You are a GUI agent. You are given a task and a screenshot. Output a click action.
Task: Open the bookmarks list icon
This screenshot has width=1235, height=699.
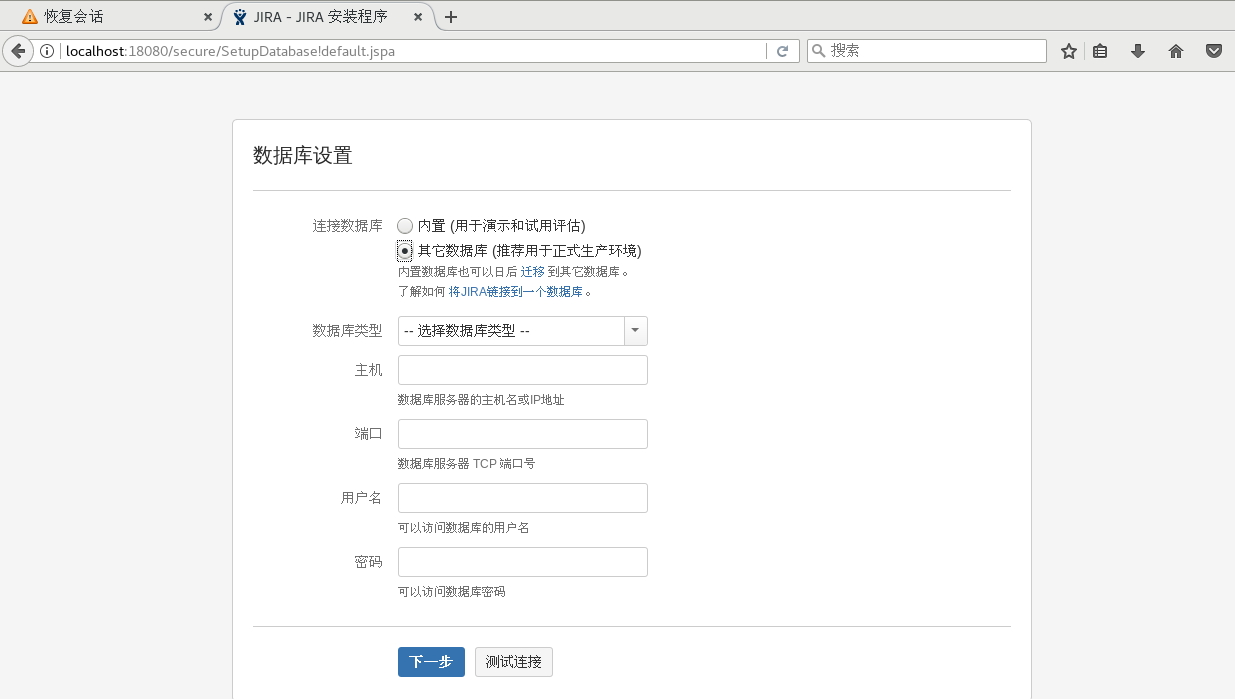click(1100, 51)
